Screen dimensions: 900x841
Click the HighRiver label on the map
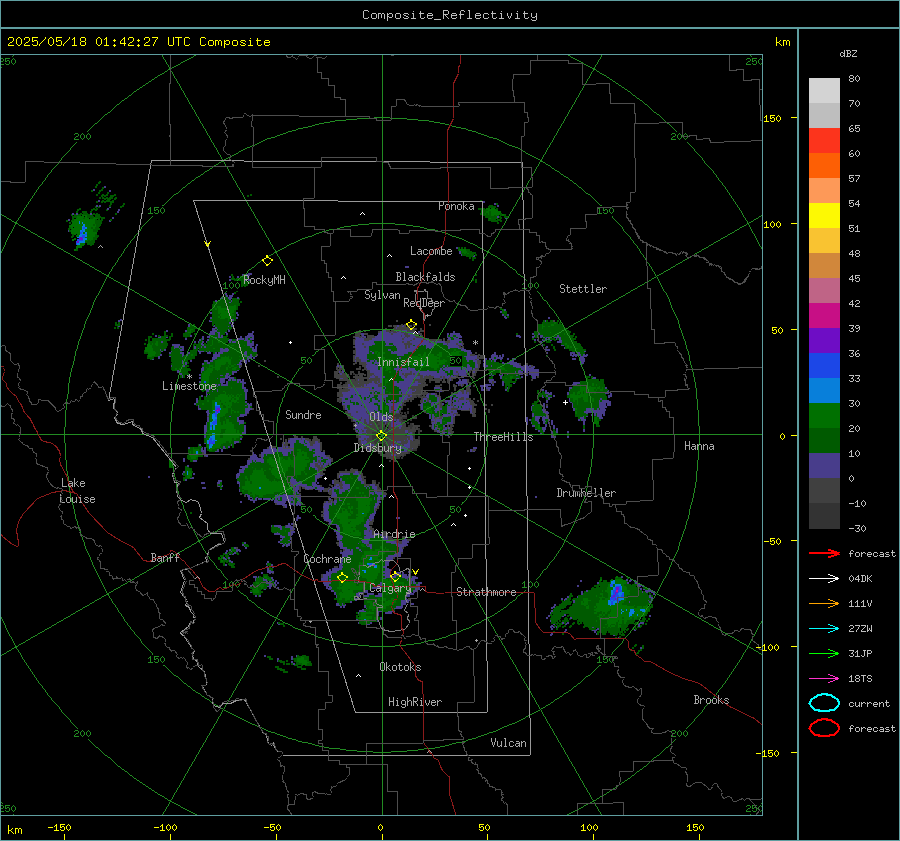click(415, 702)
